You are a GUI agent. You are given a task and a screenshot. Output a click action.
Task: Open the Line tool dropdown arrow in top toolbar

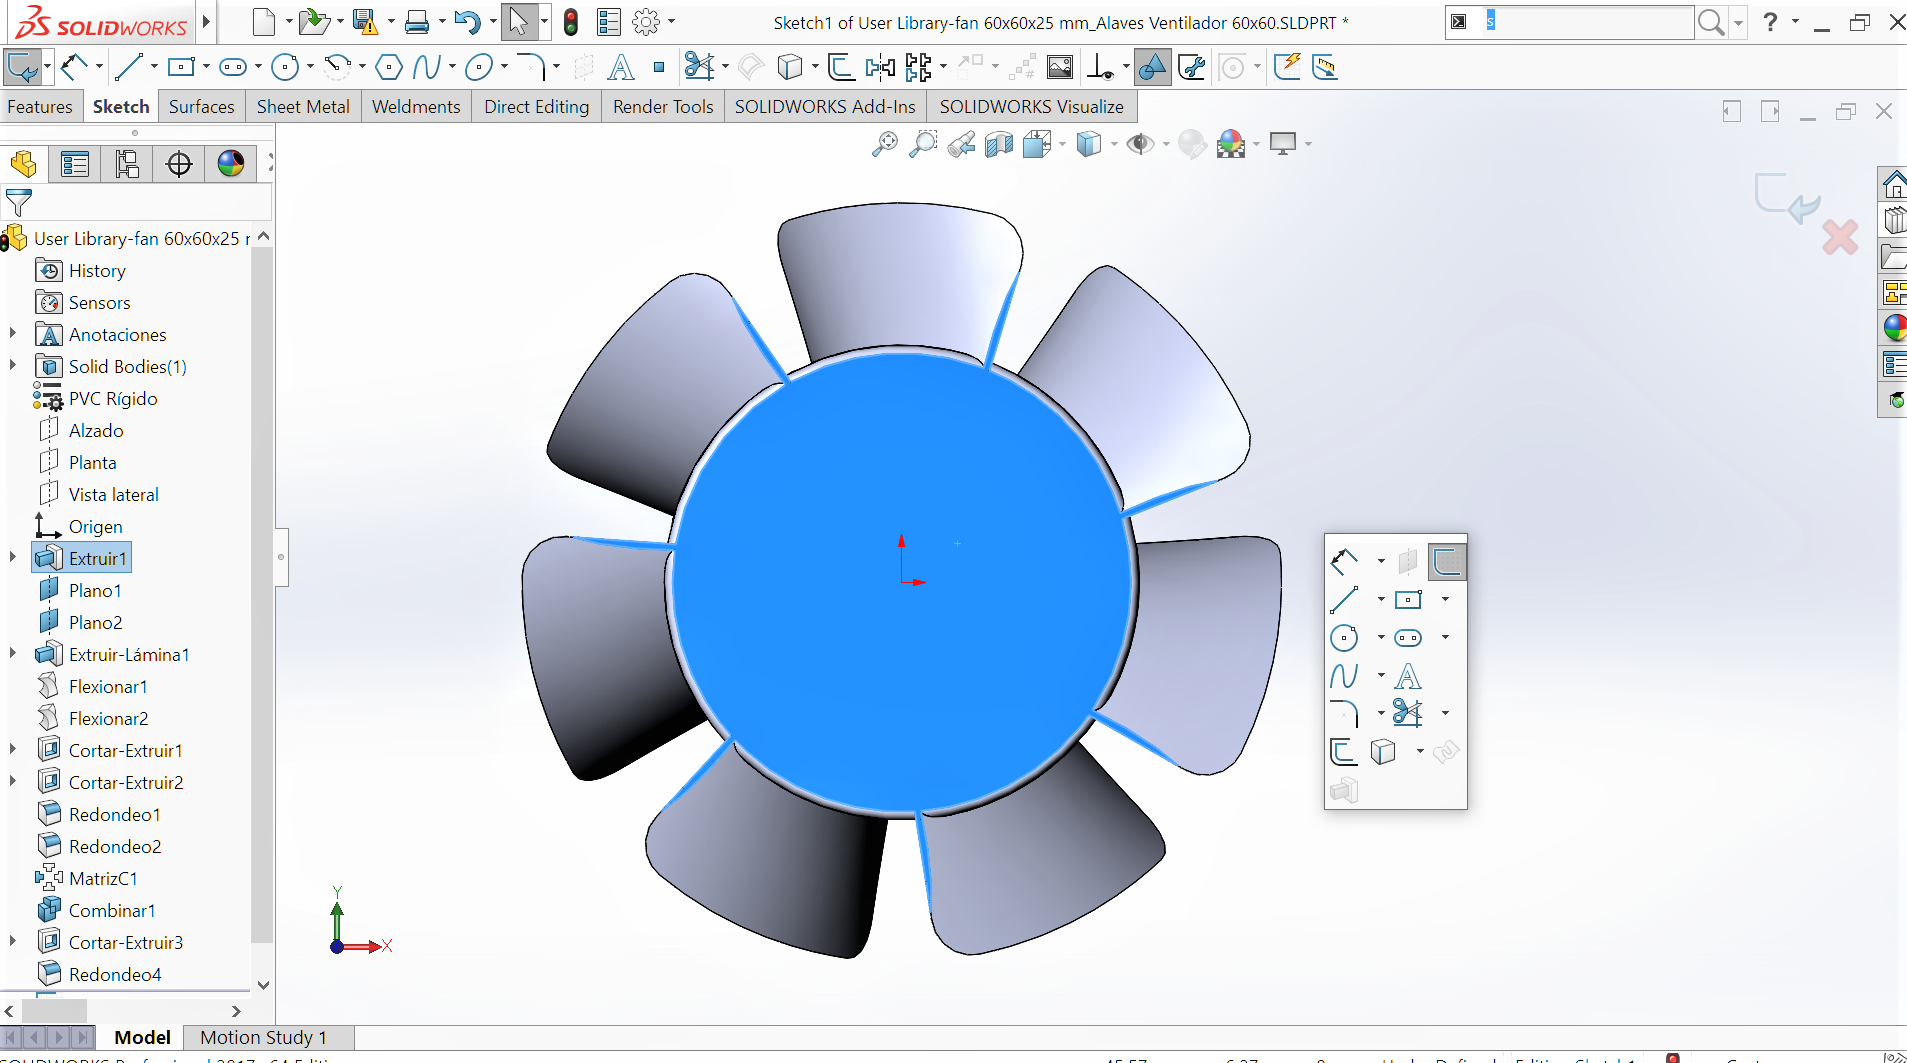154,67
